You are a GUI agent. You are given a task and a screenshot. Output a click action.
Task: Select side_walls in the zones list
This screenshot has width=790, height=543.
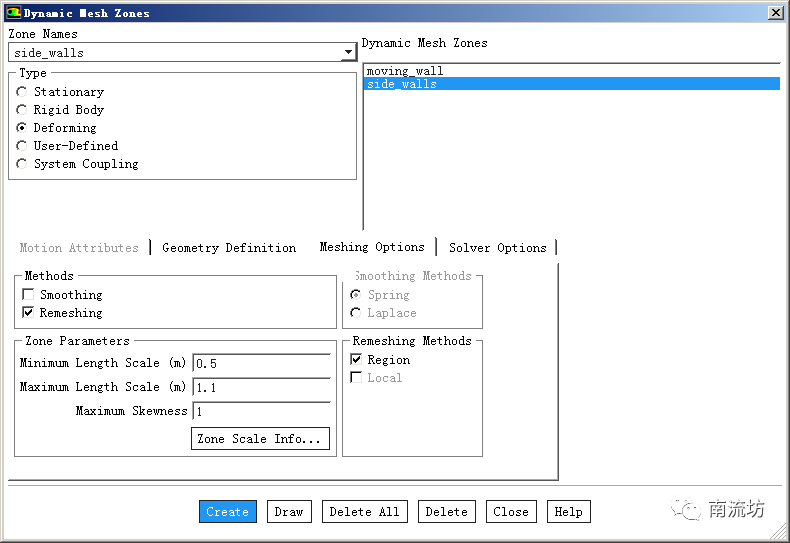(x=401, y=84)
